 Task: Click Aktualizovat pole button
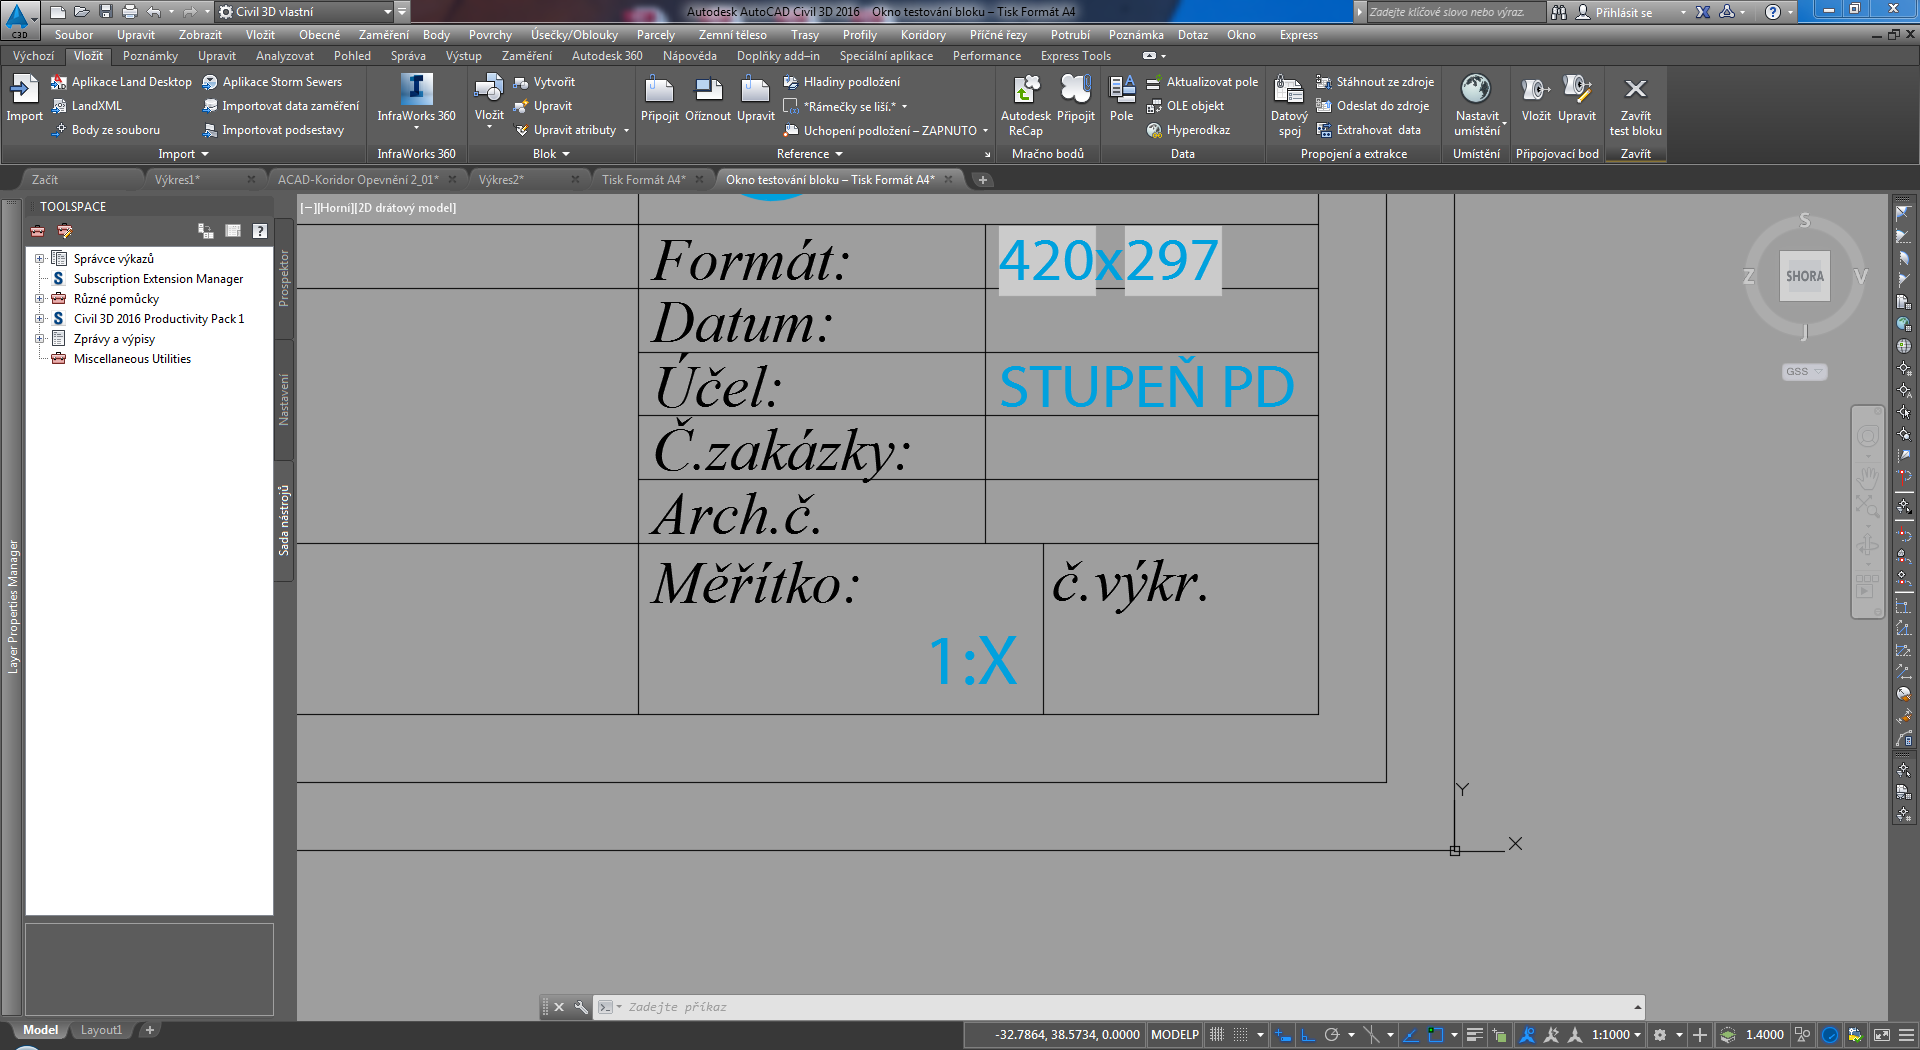click(1202, 82)
